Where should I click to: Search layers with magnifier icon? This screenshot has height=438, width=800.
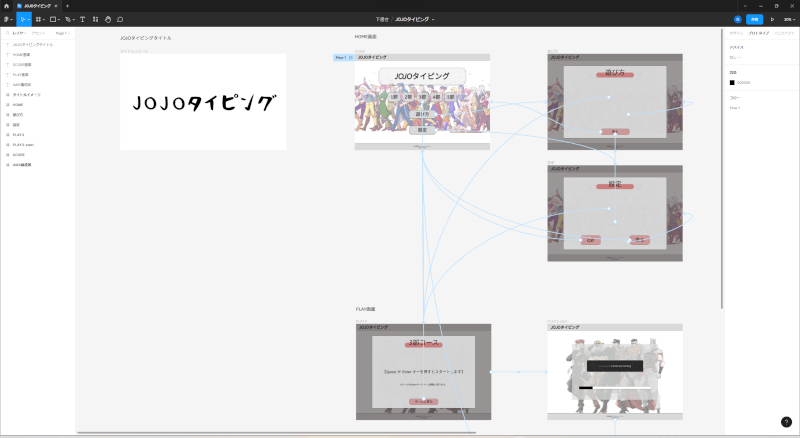[x=7, y=33]
